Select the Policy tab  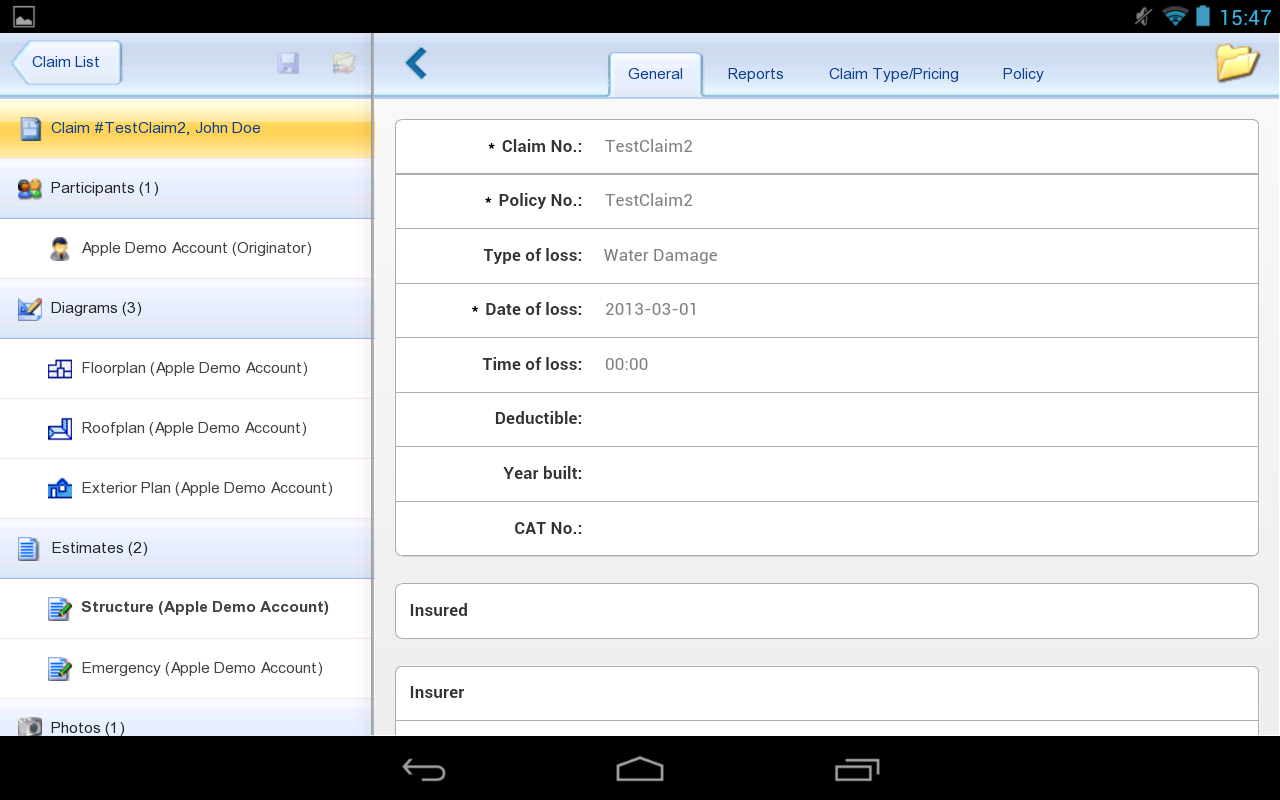click(1023, 74)
